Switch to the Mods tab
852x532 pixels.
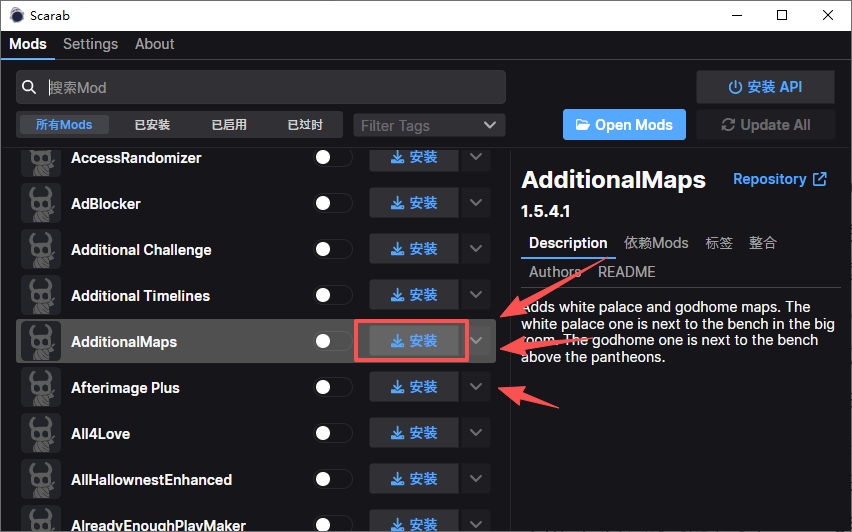28,44
